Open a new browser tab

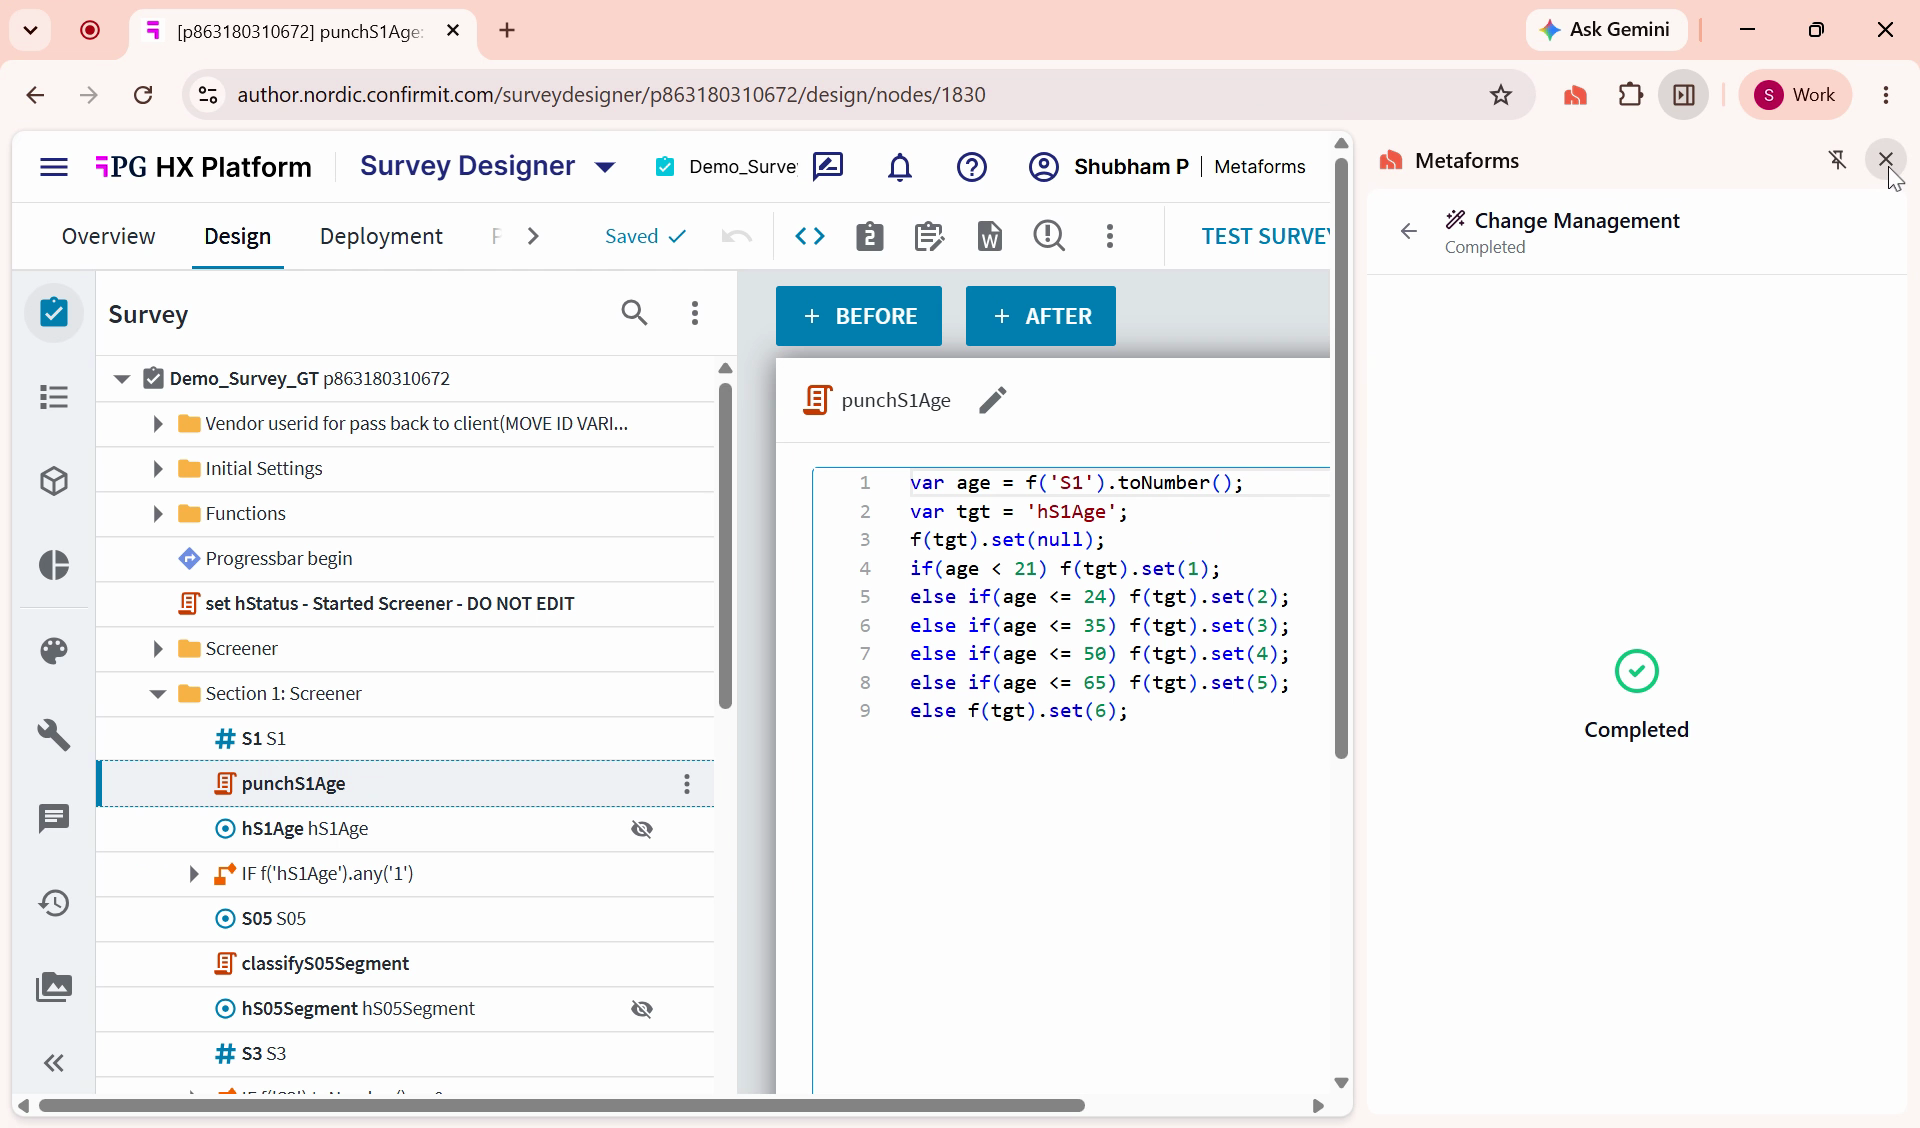[x=507, y=31]
